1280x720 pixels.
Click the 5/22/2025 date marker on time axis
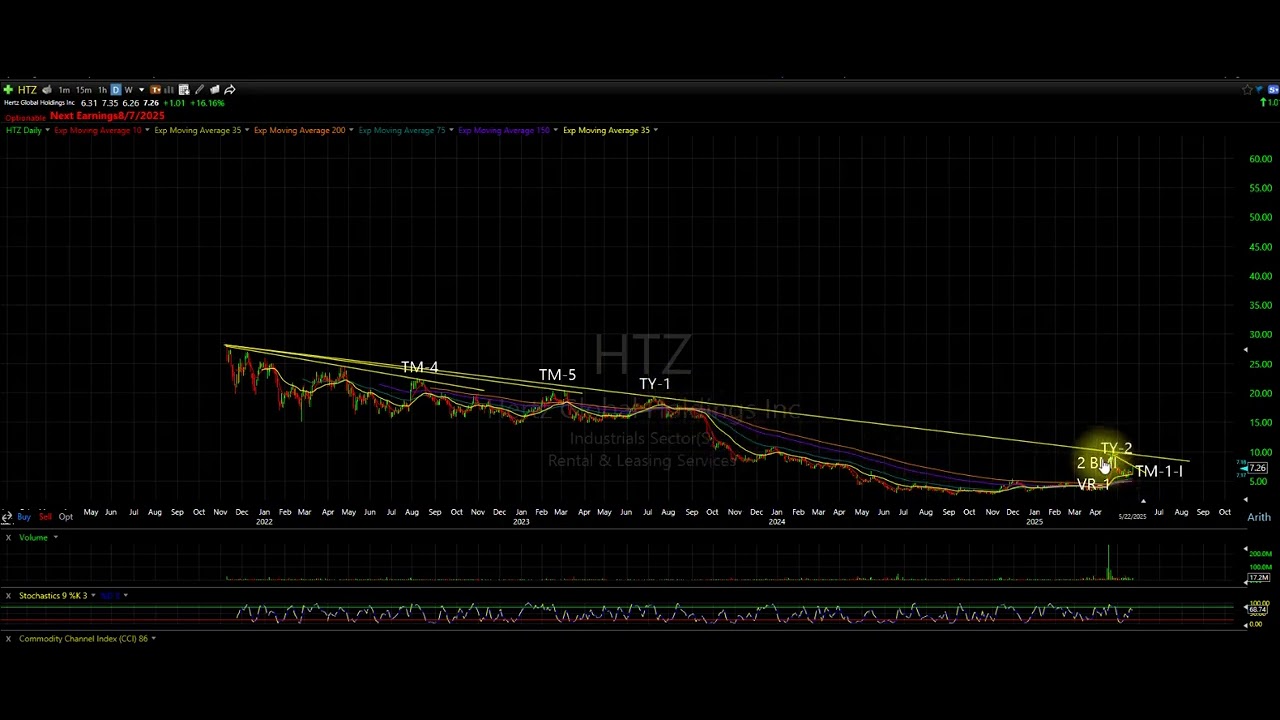[x=1132, y=517]
